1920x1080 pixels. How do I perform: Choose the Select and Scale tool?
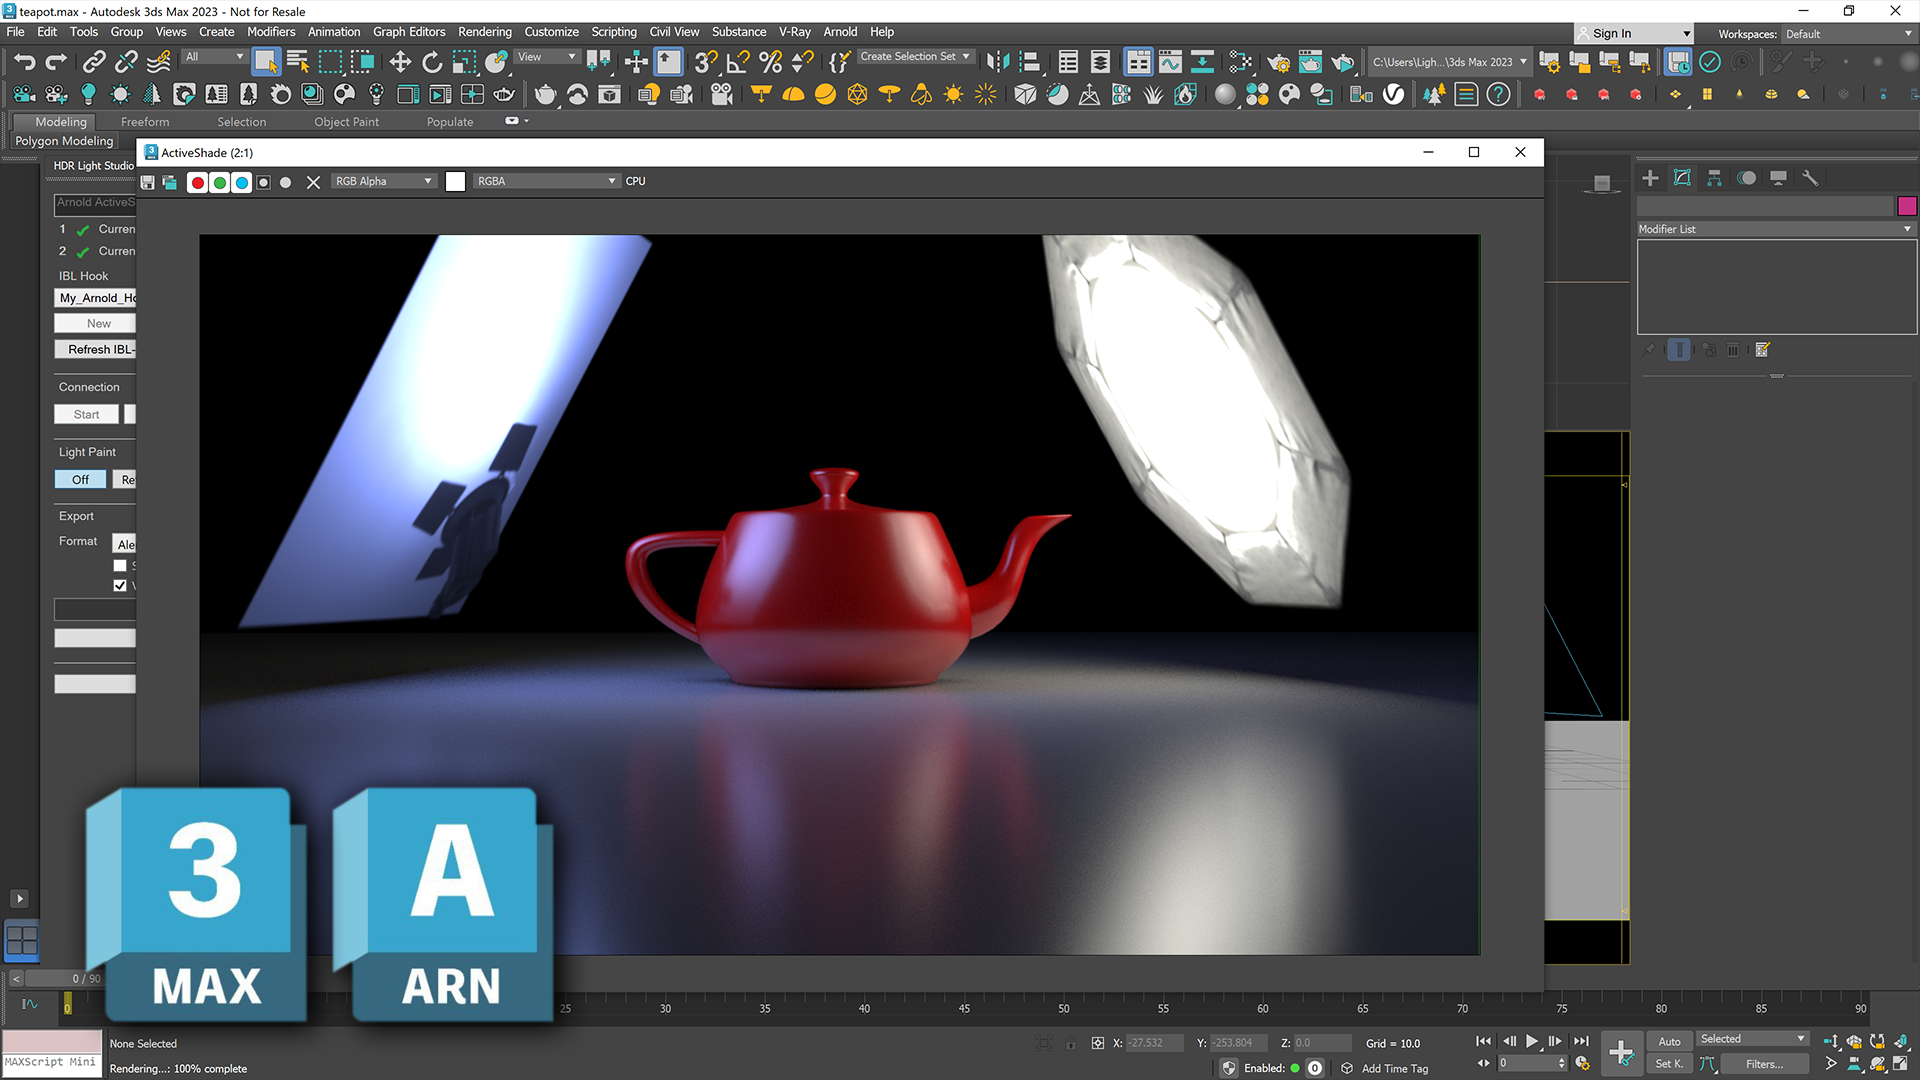pyautogui.click(x=464, y=62)
